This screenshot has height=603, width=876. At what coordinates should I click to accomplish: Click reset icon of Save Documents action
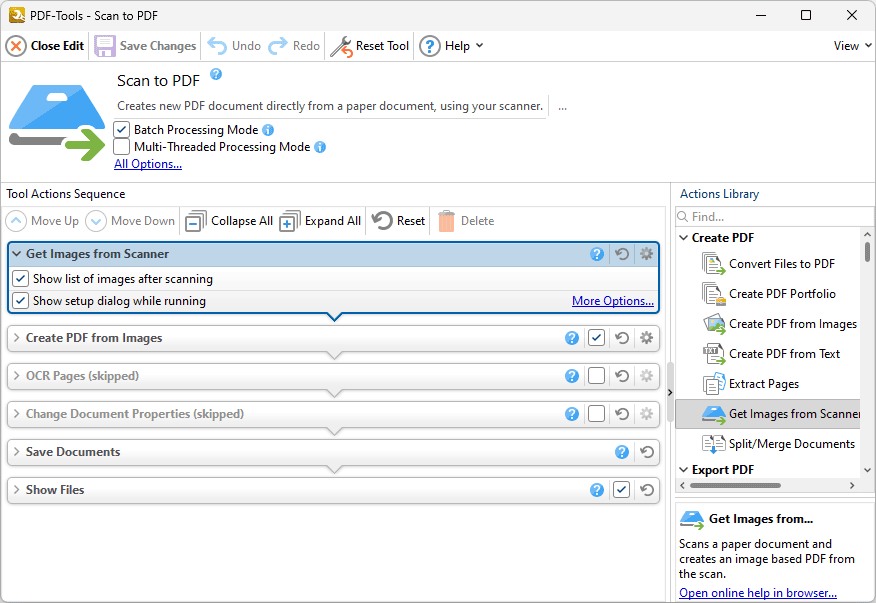pos(647,452)
